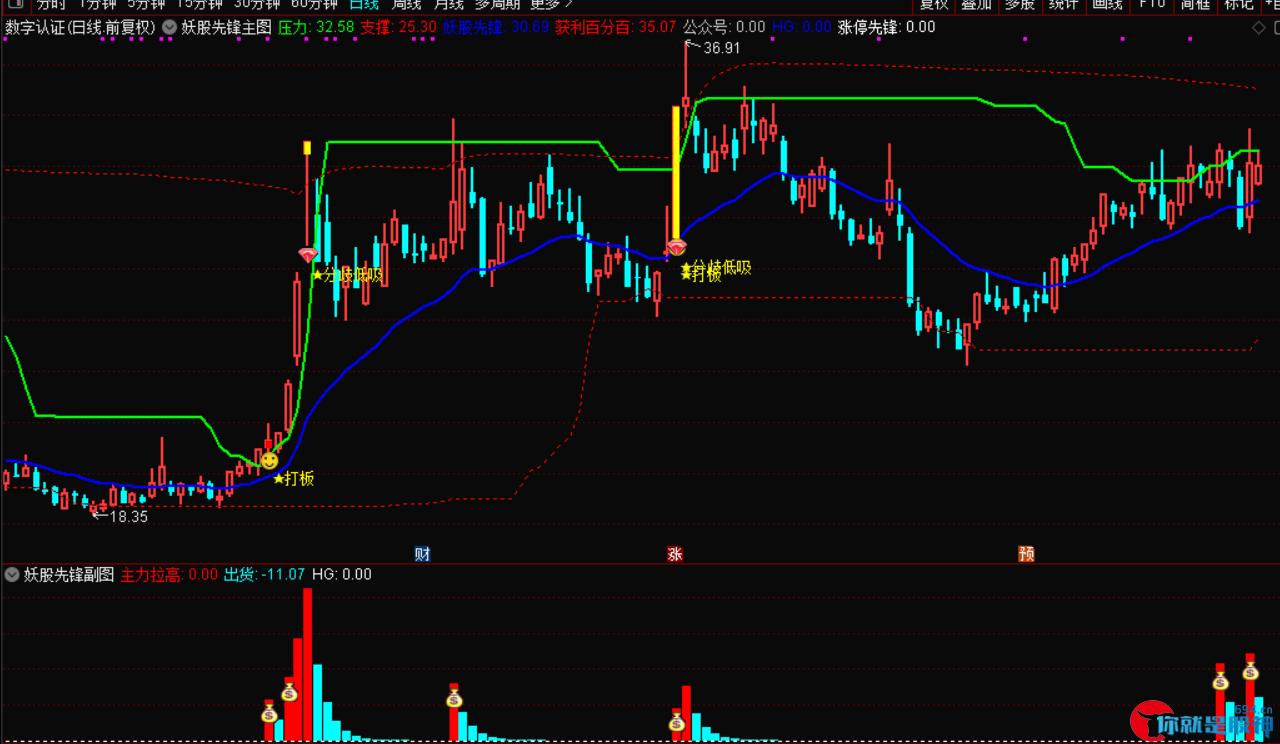The image size is (1280, 744).
Task: Click the leftmost money bag icon in sub-chart
Action: click(269, 712)
